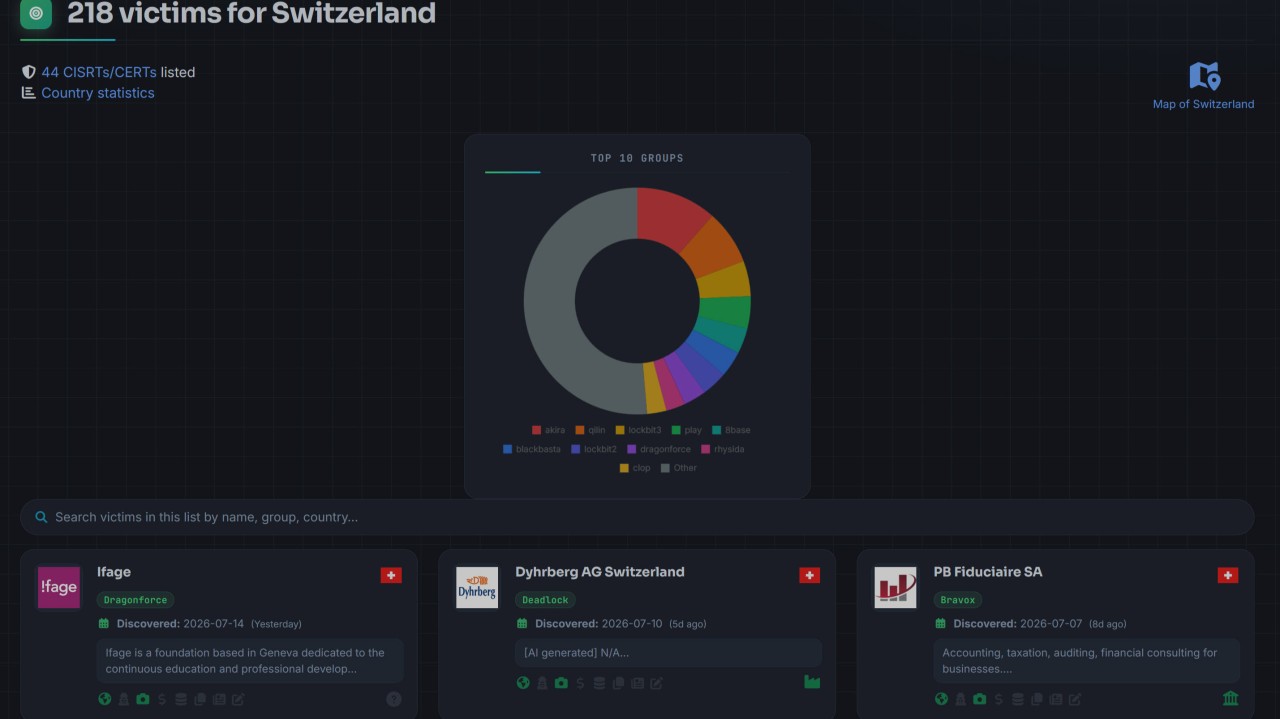
Task: Click the newspaper icon on Dyhrberg card
Action: 637,683
